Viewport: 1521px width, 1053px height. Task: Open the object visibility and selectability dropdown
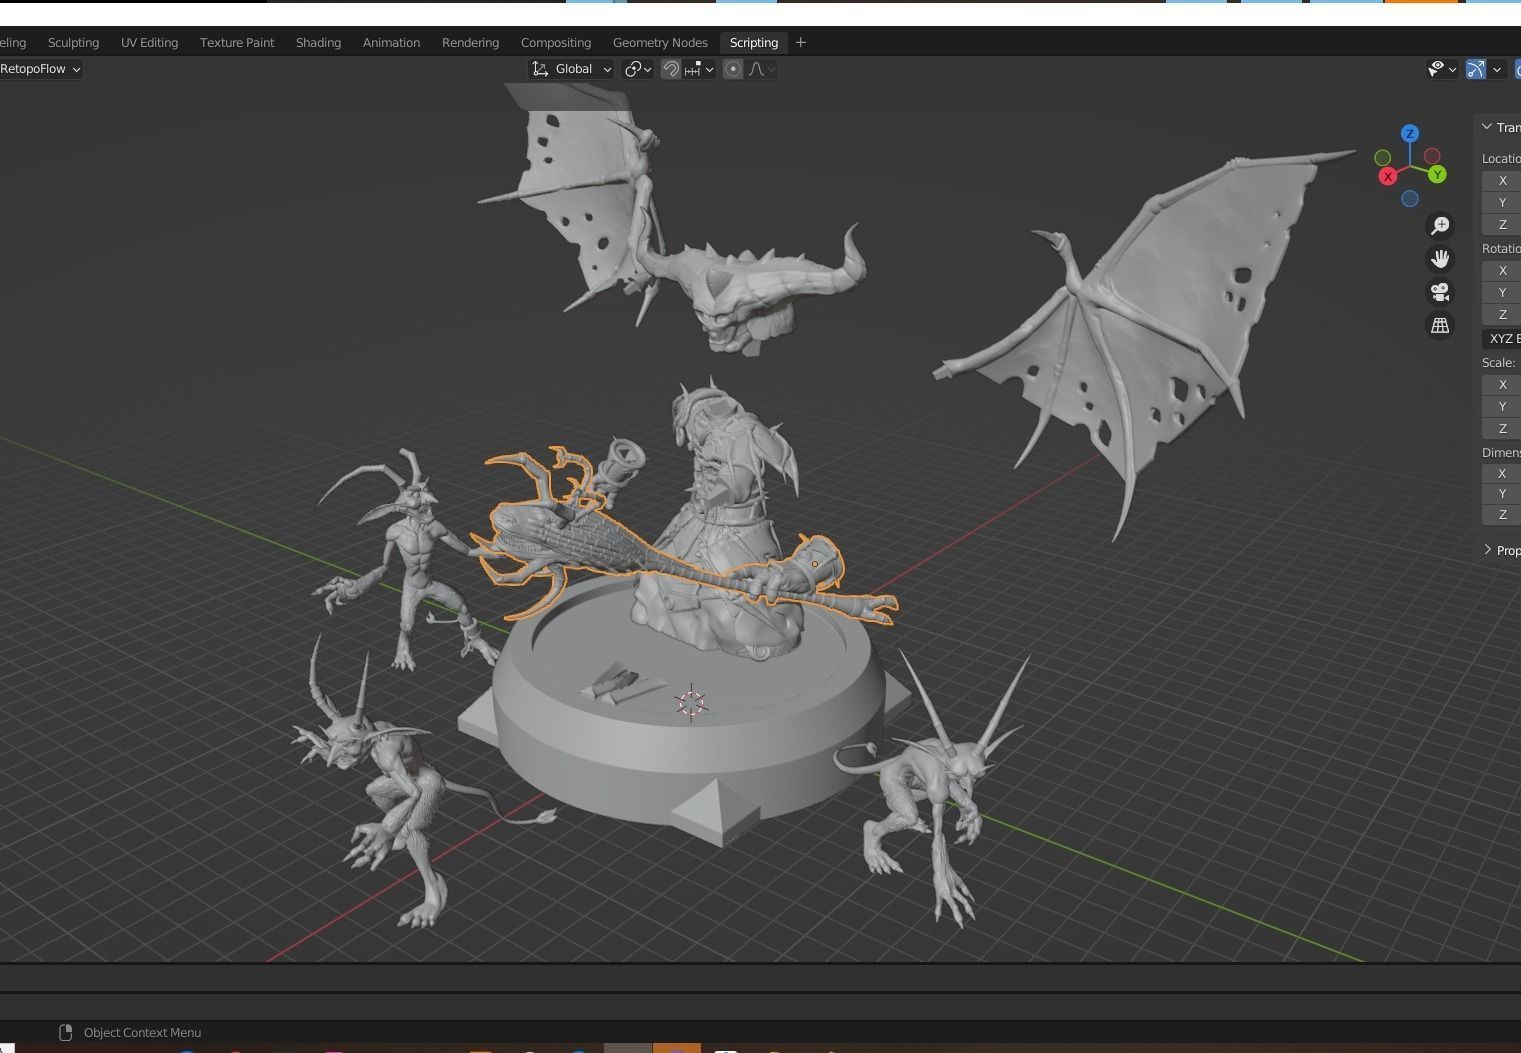pos(1441,69)
